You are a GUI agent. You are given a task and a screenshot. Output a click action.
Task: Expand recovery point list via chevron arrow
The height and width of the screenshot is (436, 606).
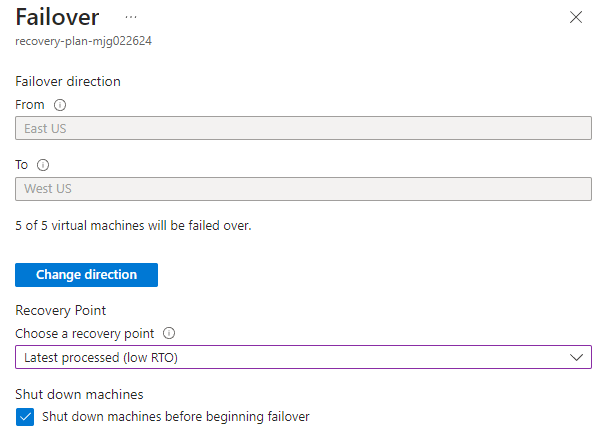click(x=576, y=357)
